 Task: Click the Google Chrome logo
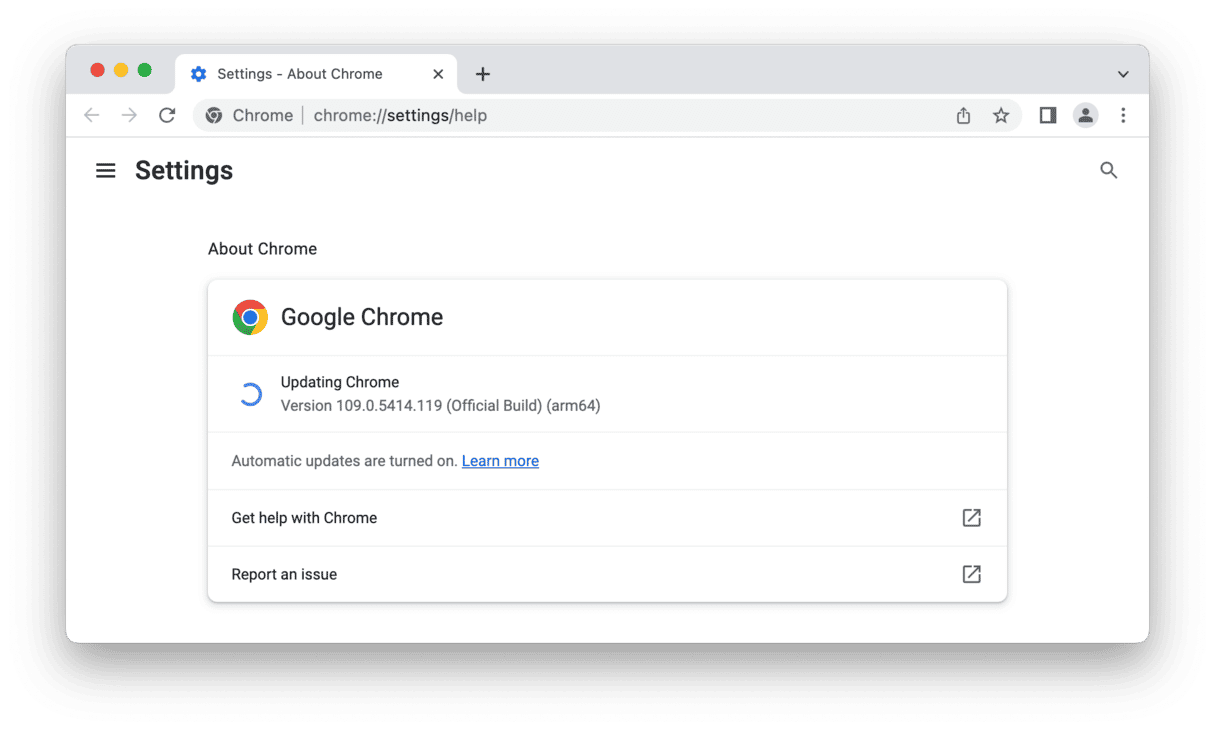(x=250, y=318)
